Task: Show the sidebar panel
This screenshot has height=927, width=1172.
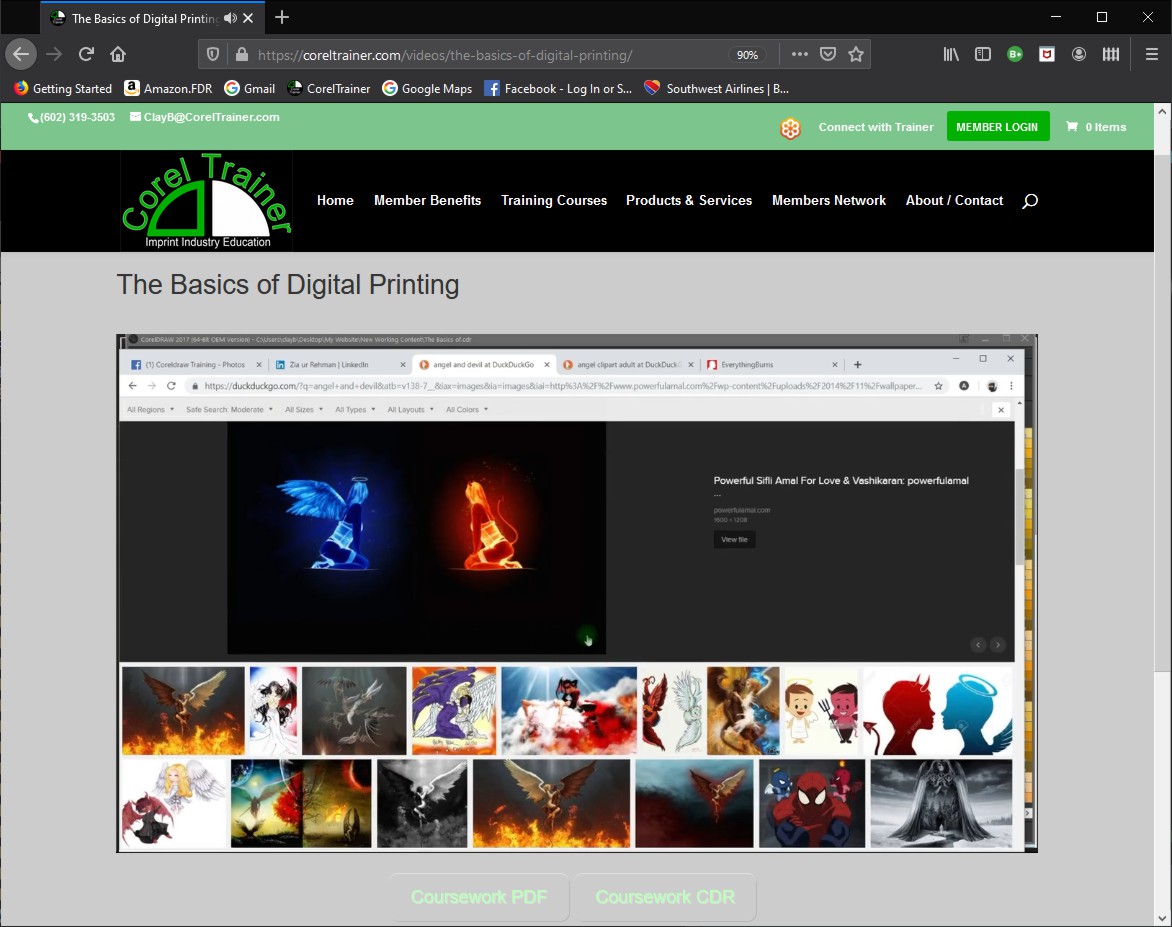Action: 983,54
